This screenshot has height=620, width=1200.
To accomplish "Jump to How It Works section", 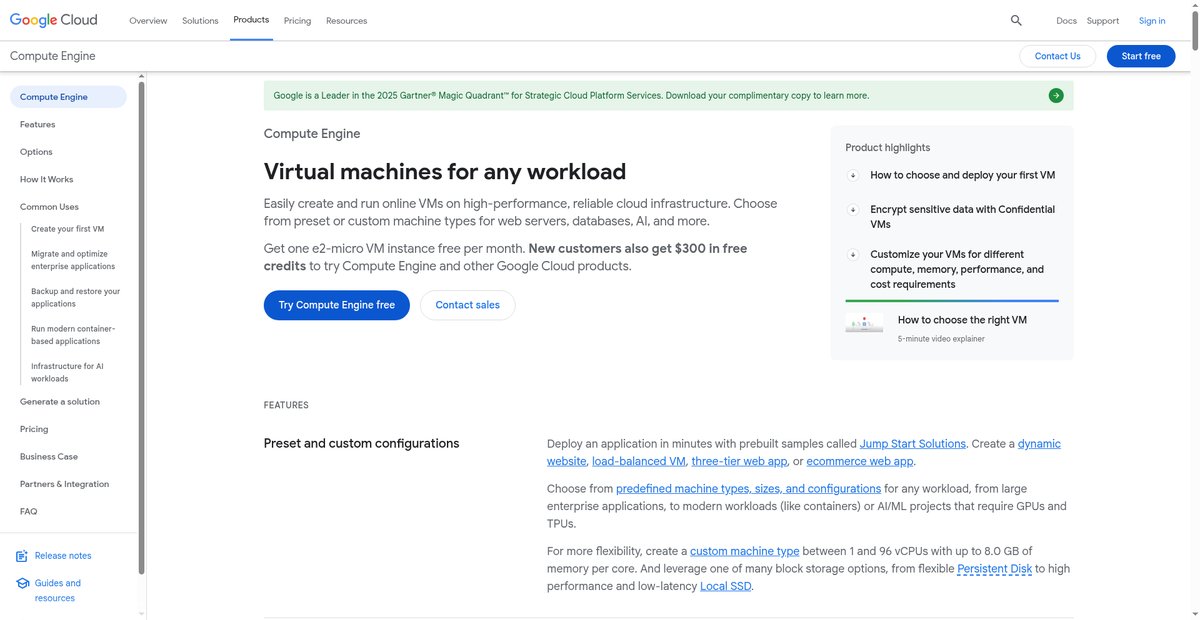I will (47, 180).
